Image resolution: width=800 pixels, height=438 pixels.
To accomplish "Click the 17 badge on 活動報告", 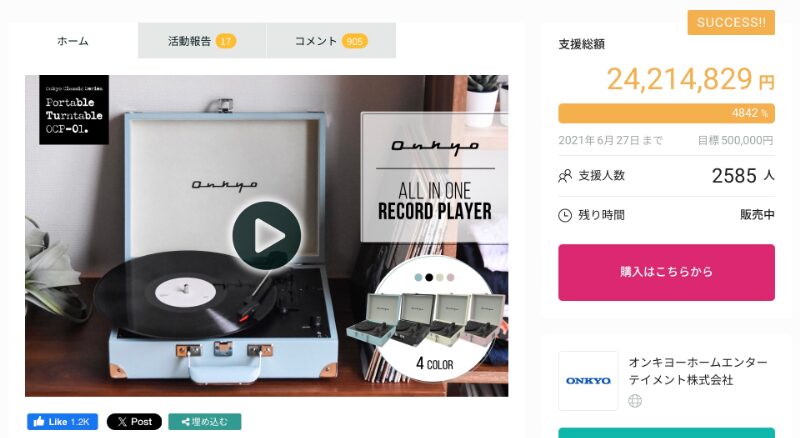I will click(226, 41).
